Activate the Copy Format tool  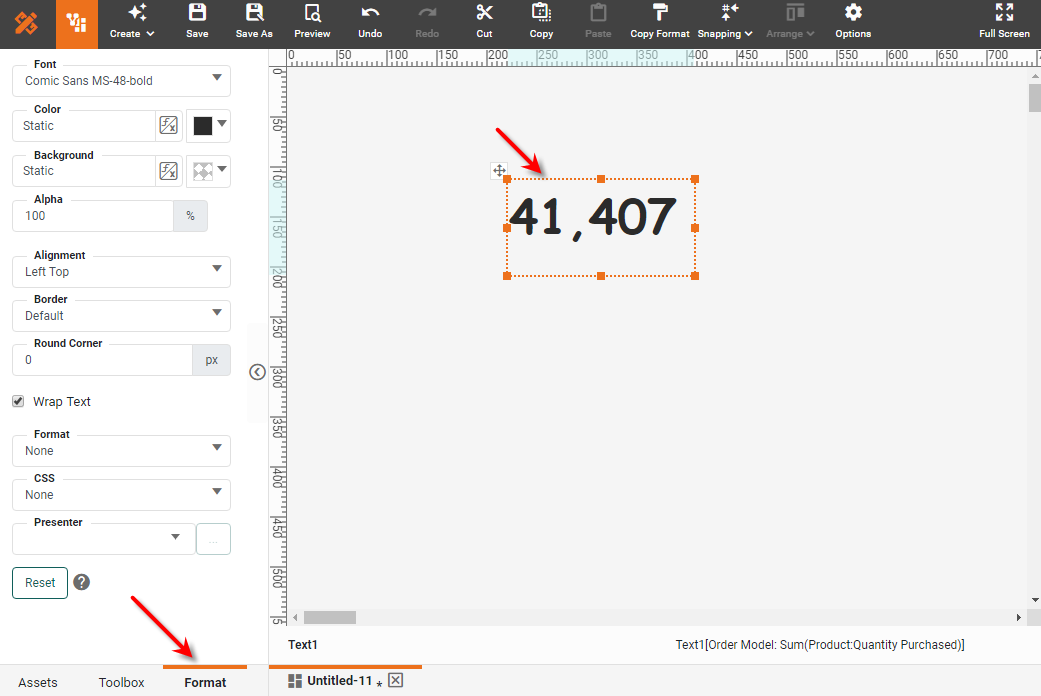click(659, 21)
